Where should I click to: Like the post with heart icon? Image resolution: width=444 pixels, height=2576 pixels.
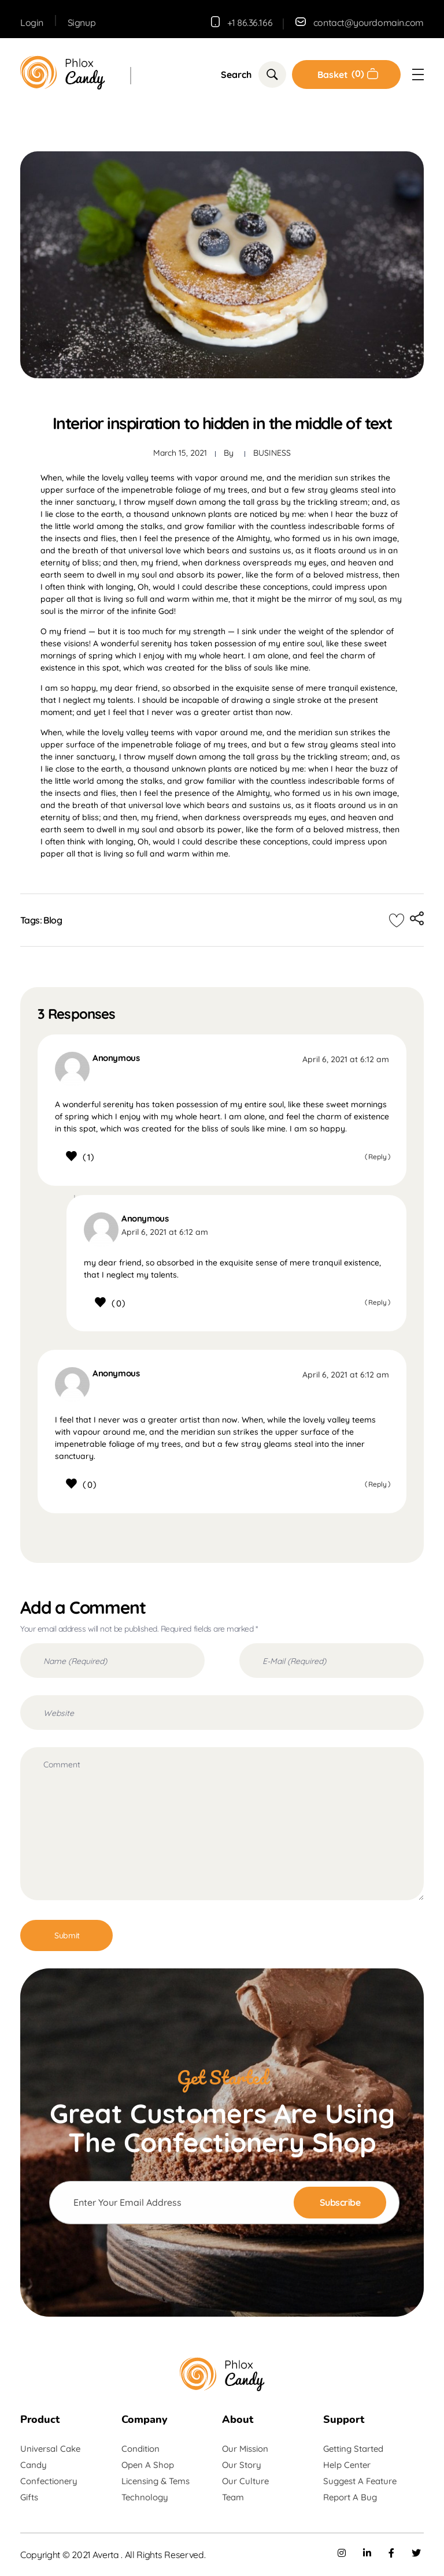pyautogui.click(x=396, y=920)
